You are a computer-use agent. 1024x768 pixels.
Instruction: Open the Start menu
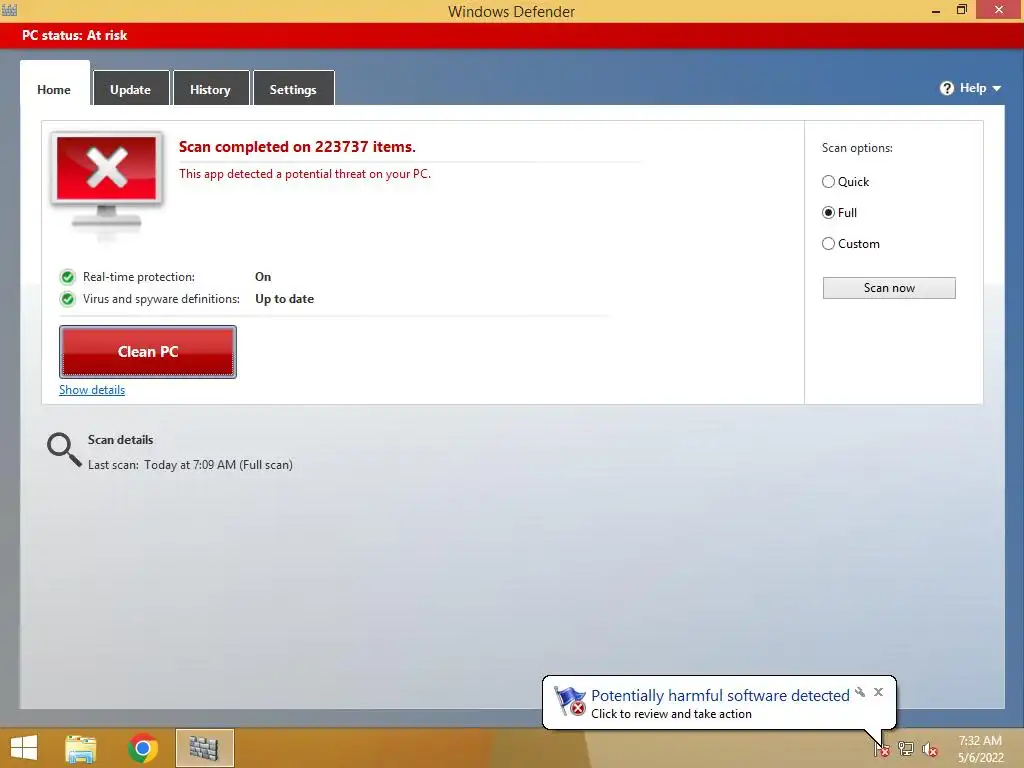[24, 748]
